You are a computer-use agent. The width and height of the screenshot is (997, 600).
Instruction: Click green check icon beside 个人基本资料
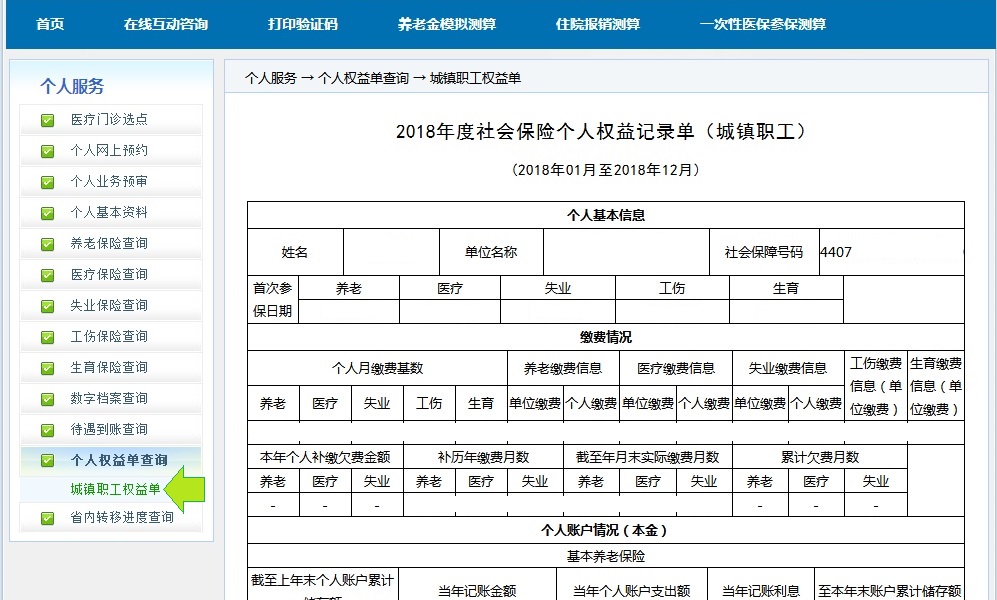(x=47, y=213)
